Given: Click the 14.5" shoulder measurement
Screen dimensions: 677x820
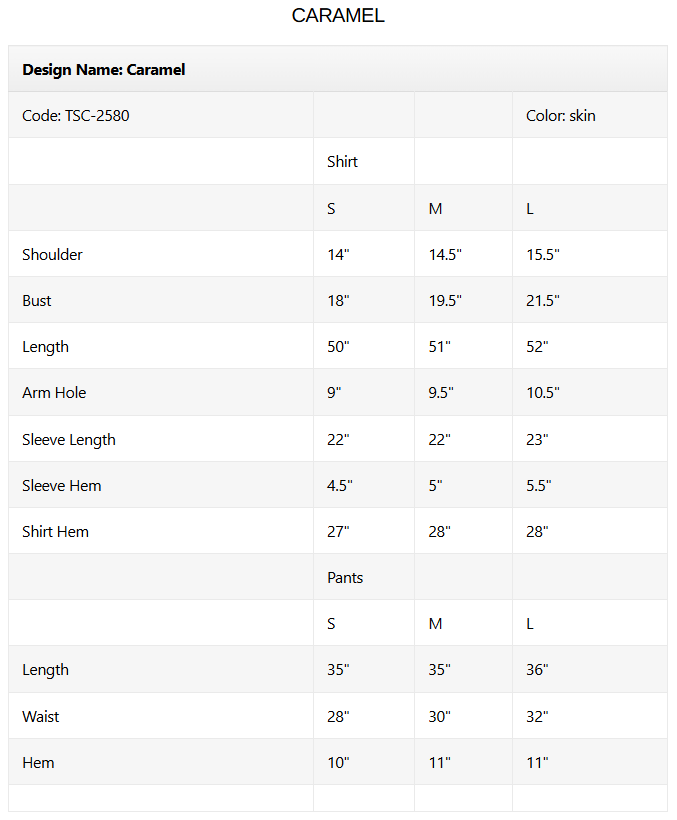Looking at the screenshot, I should click(x=445, y=255).
